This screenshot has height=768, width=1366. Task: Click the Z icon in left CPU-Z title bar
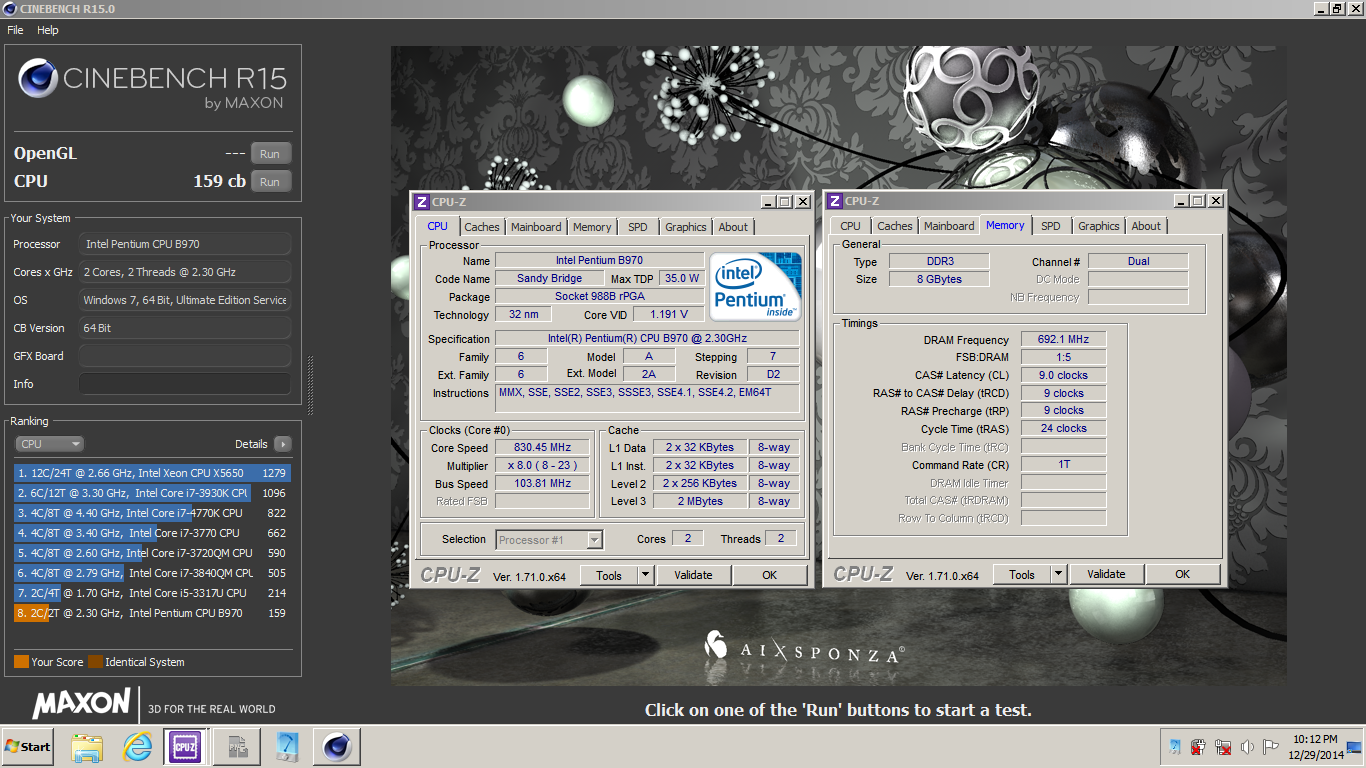(x=422, y=202)
